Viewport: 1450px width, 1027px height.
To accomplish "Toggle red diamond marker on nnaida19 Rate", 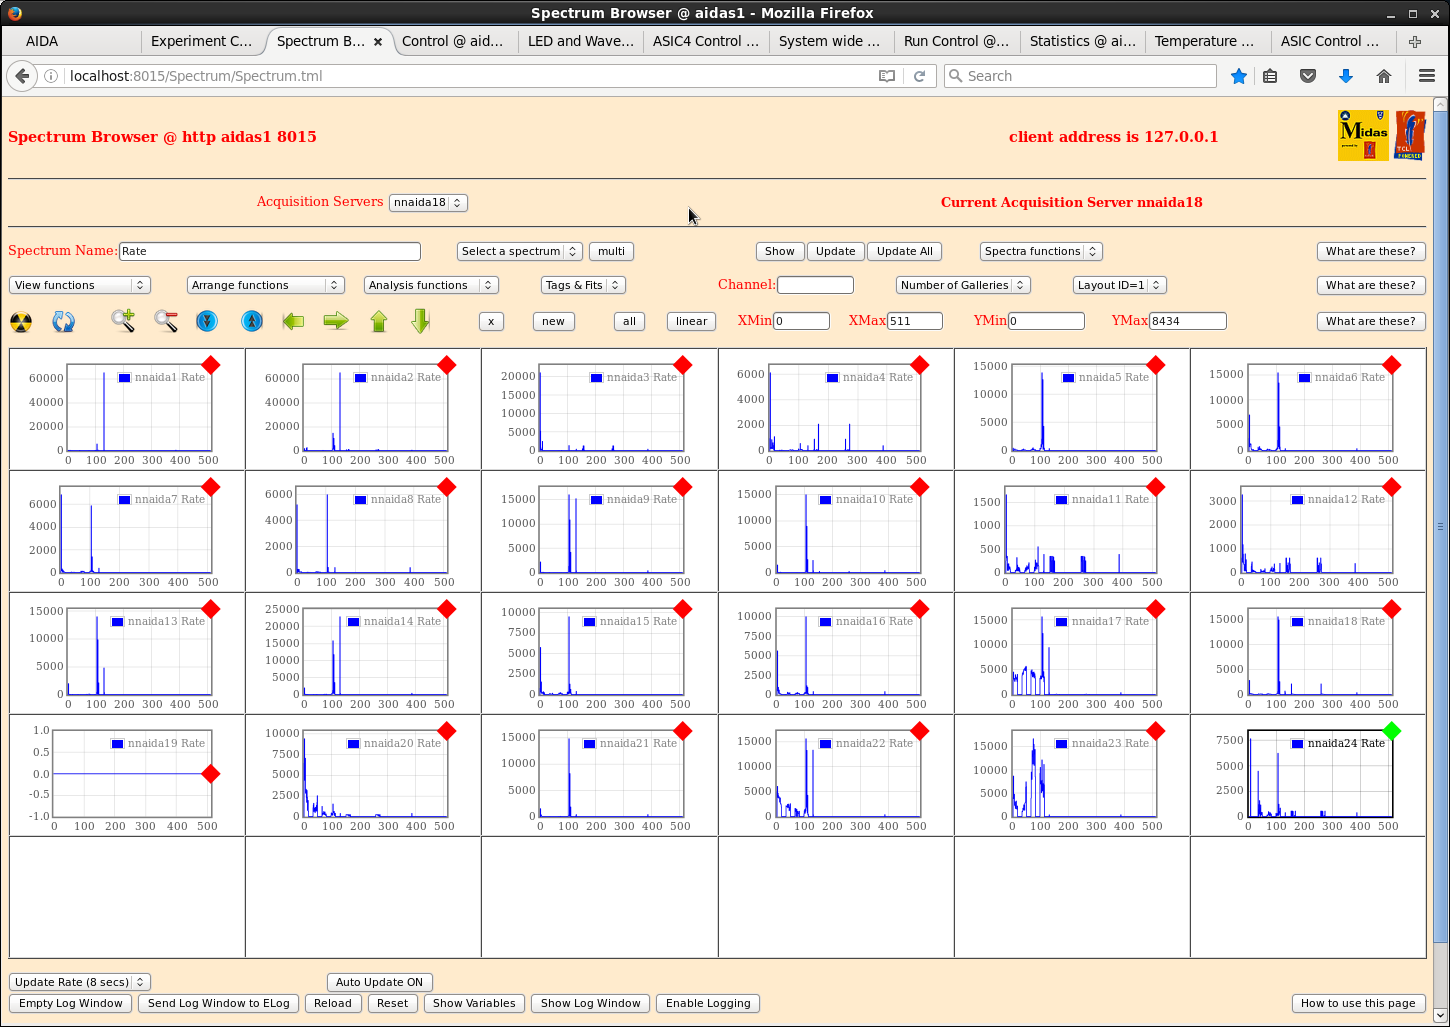I will pos(211,774).
